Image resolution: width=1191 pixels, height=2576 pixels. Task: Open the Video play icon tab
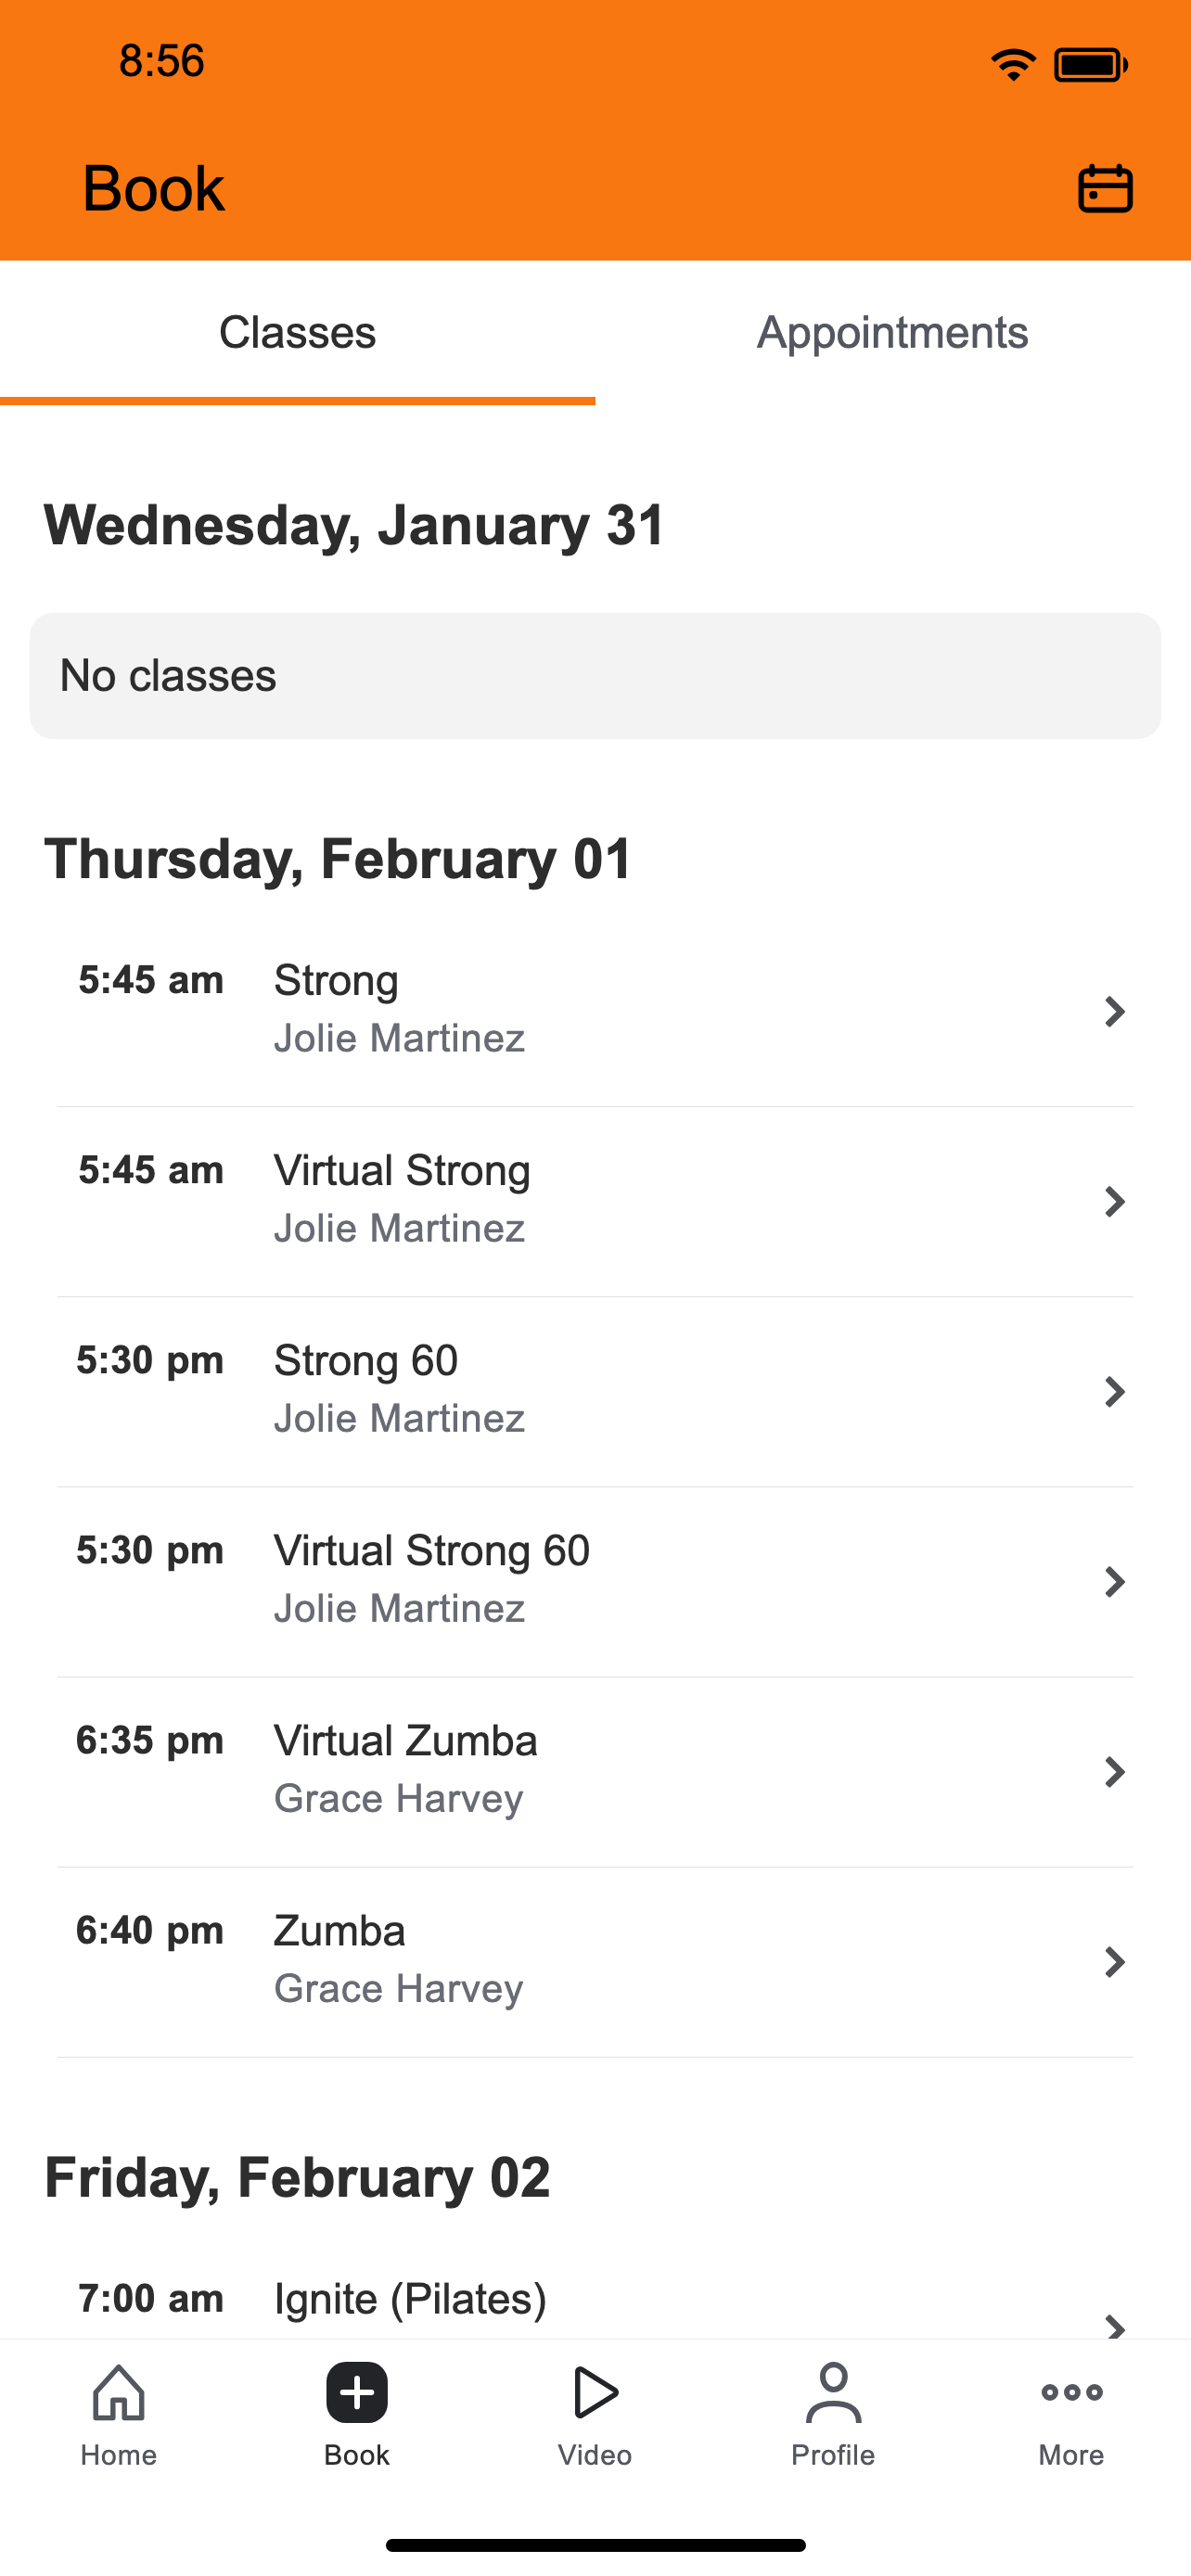tap(595, 2392)
